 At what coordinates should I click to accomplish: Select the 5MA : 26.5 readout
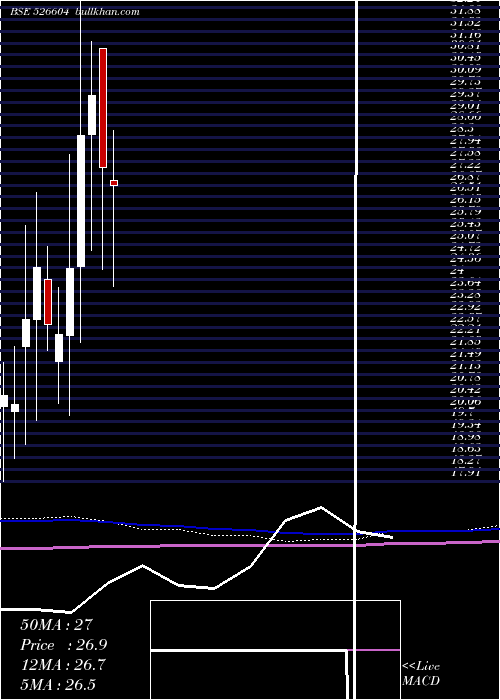pos(58,685)
